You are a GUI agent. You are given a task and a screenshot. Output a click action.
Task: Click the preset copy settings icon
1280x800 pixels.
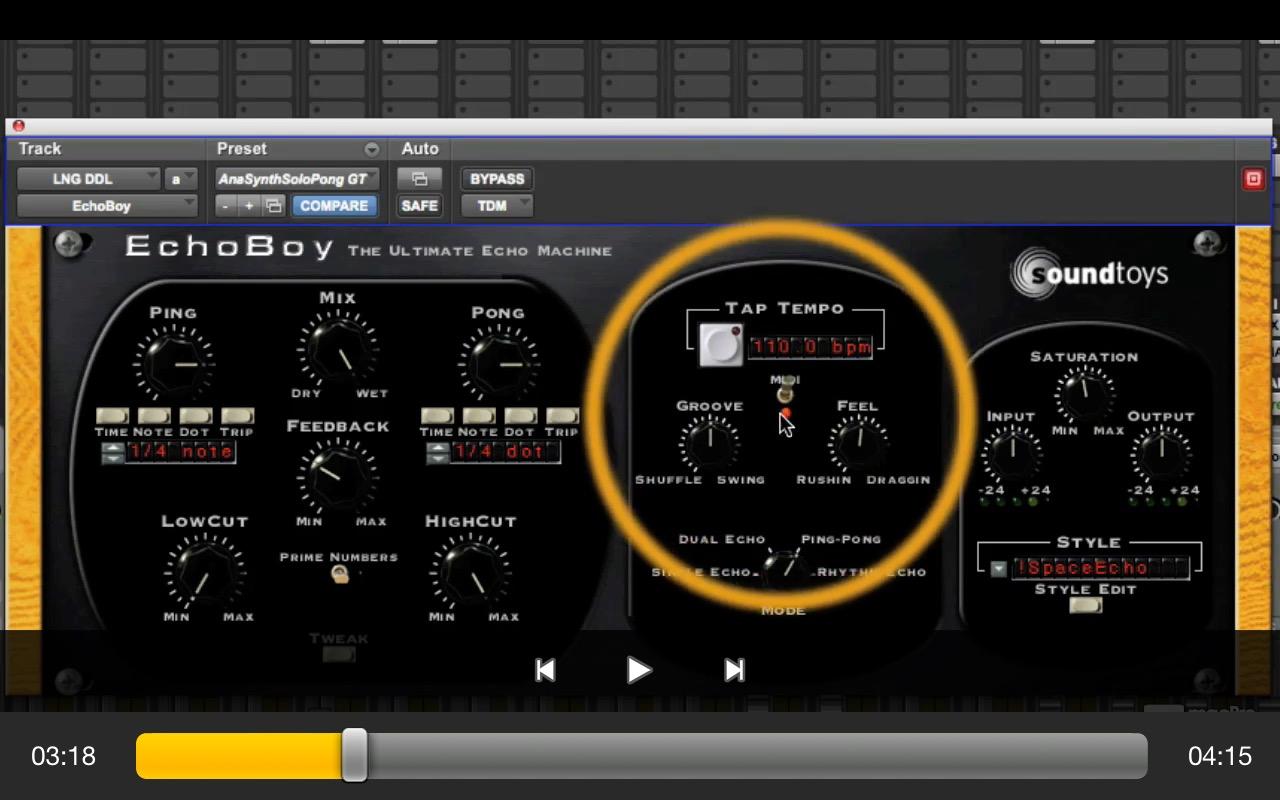pyautogui.click(x=273, y=206)
